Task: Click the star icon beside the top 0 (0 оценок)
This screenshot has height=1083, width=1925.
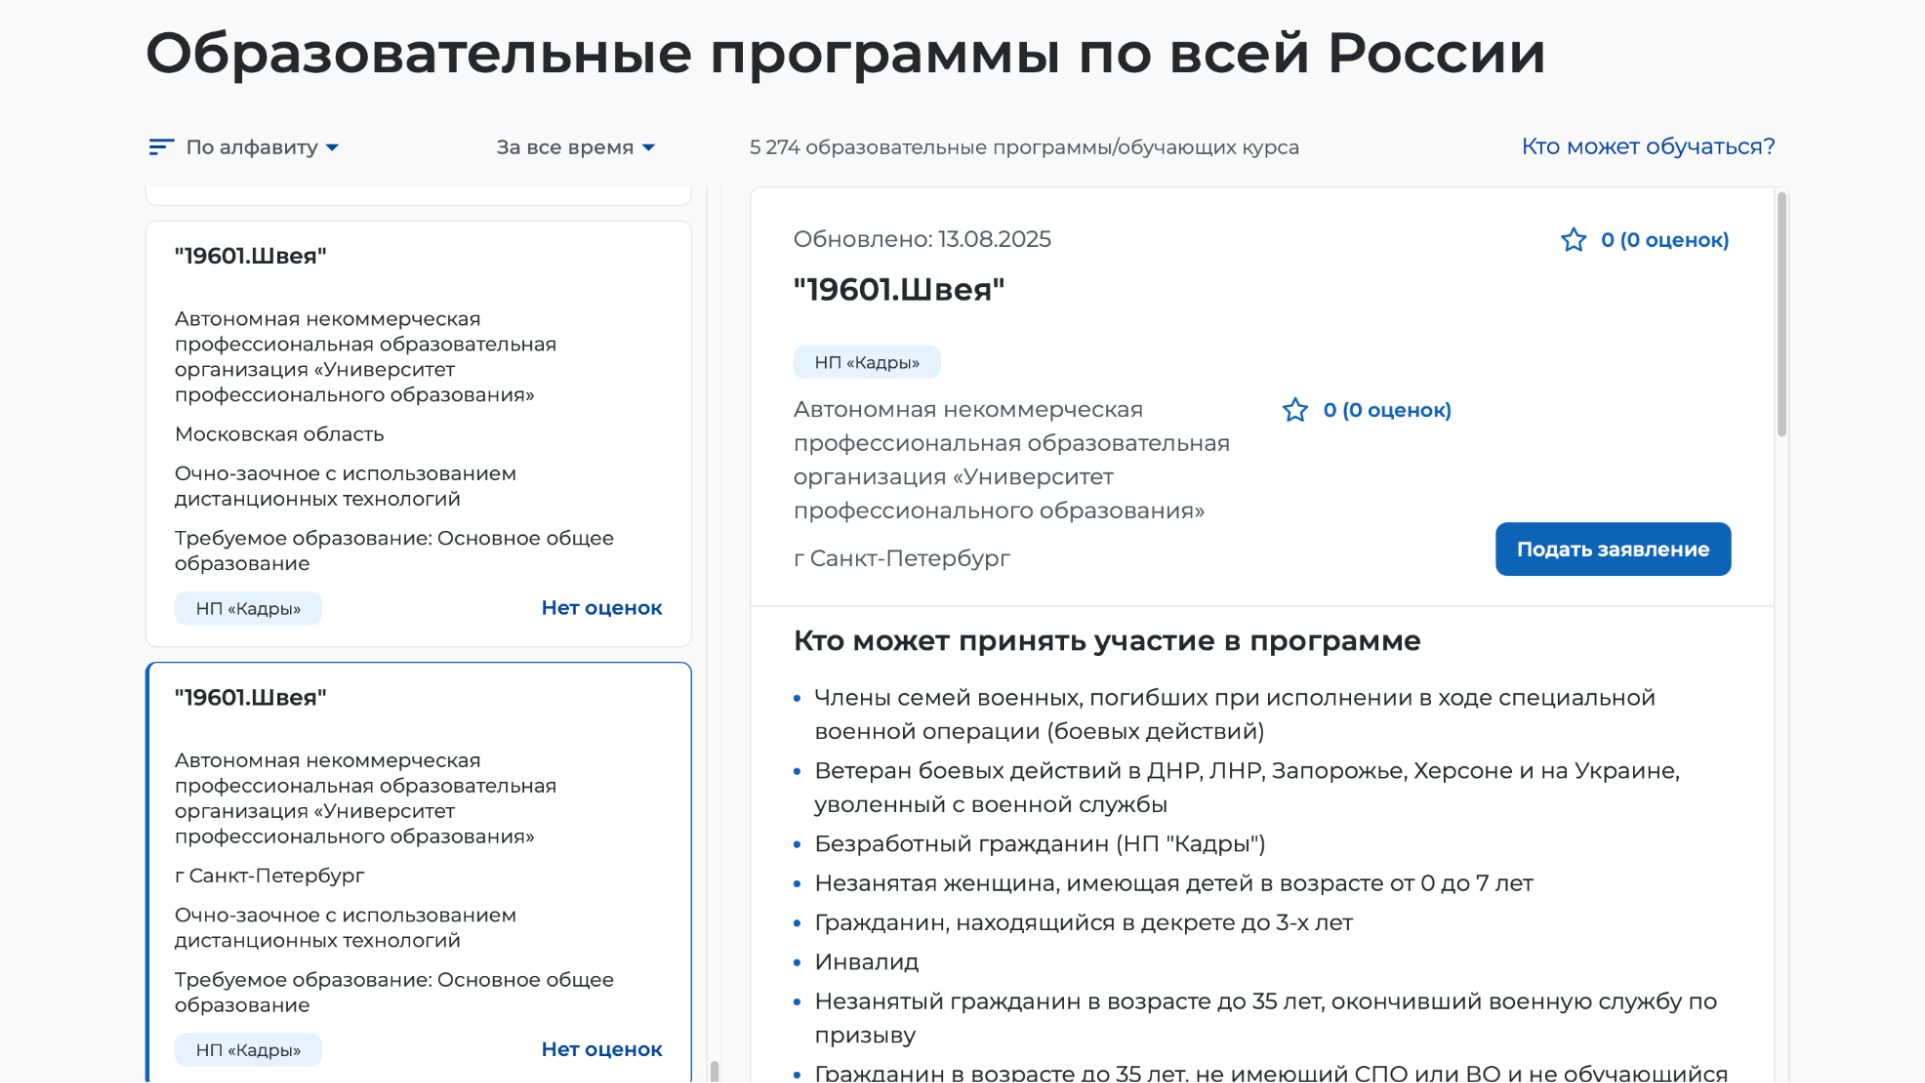Action: point(1573,240)
